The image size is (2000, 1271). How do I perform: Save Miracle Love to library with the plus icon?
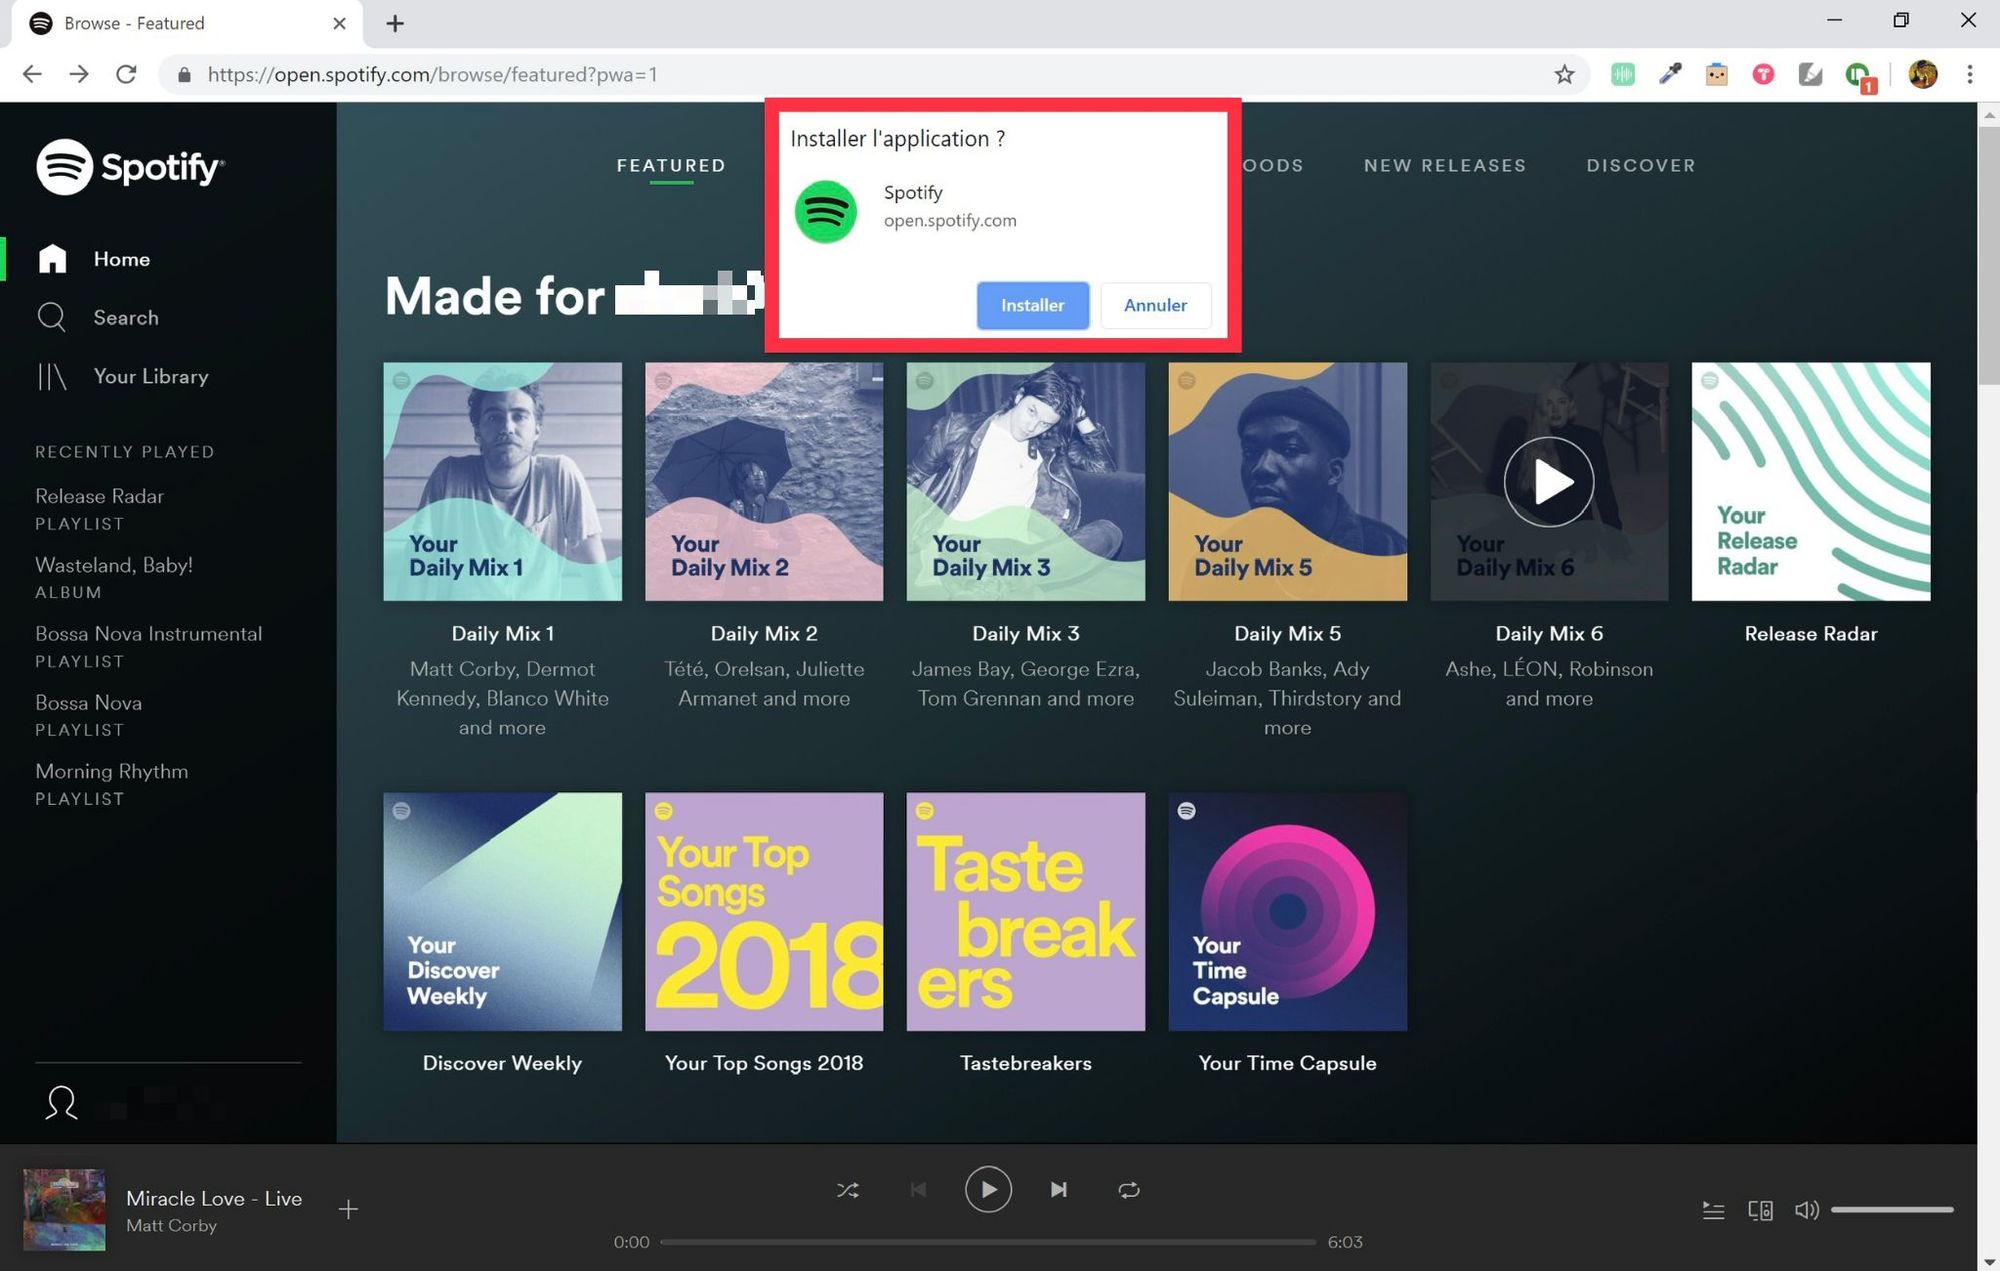pos(348,1210)
